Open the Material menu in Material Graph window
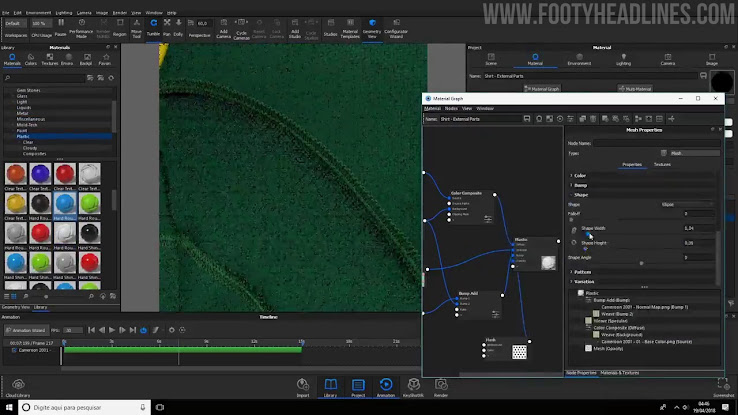This screenshot has width=738, height=415. pyautogui.click(x=432, y=109)
